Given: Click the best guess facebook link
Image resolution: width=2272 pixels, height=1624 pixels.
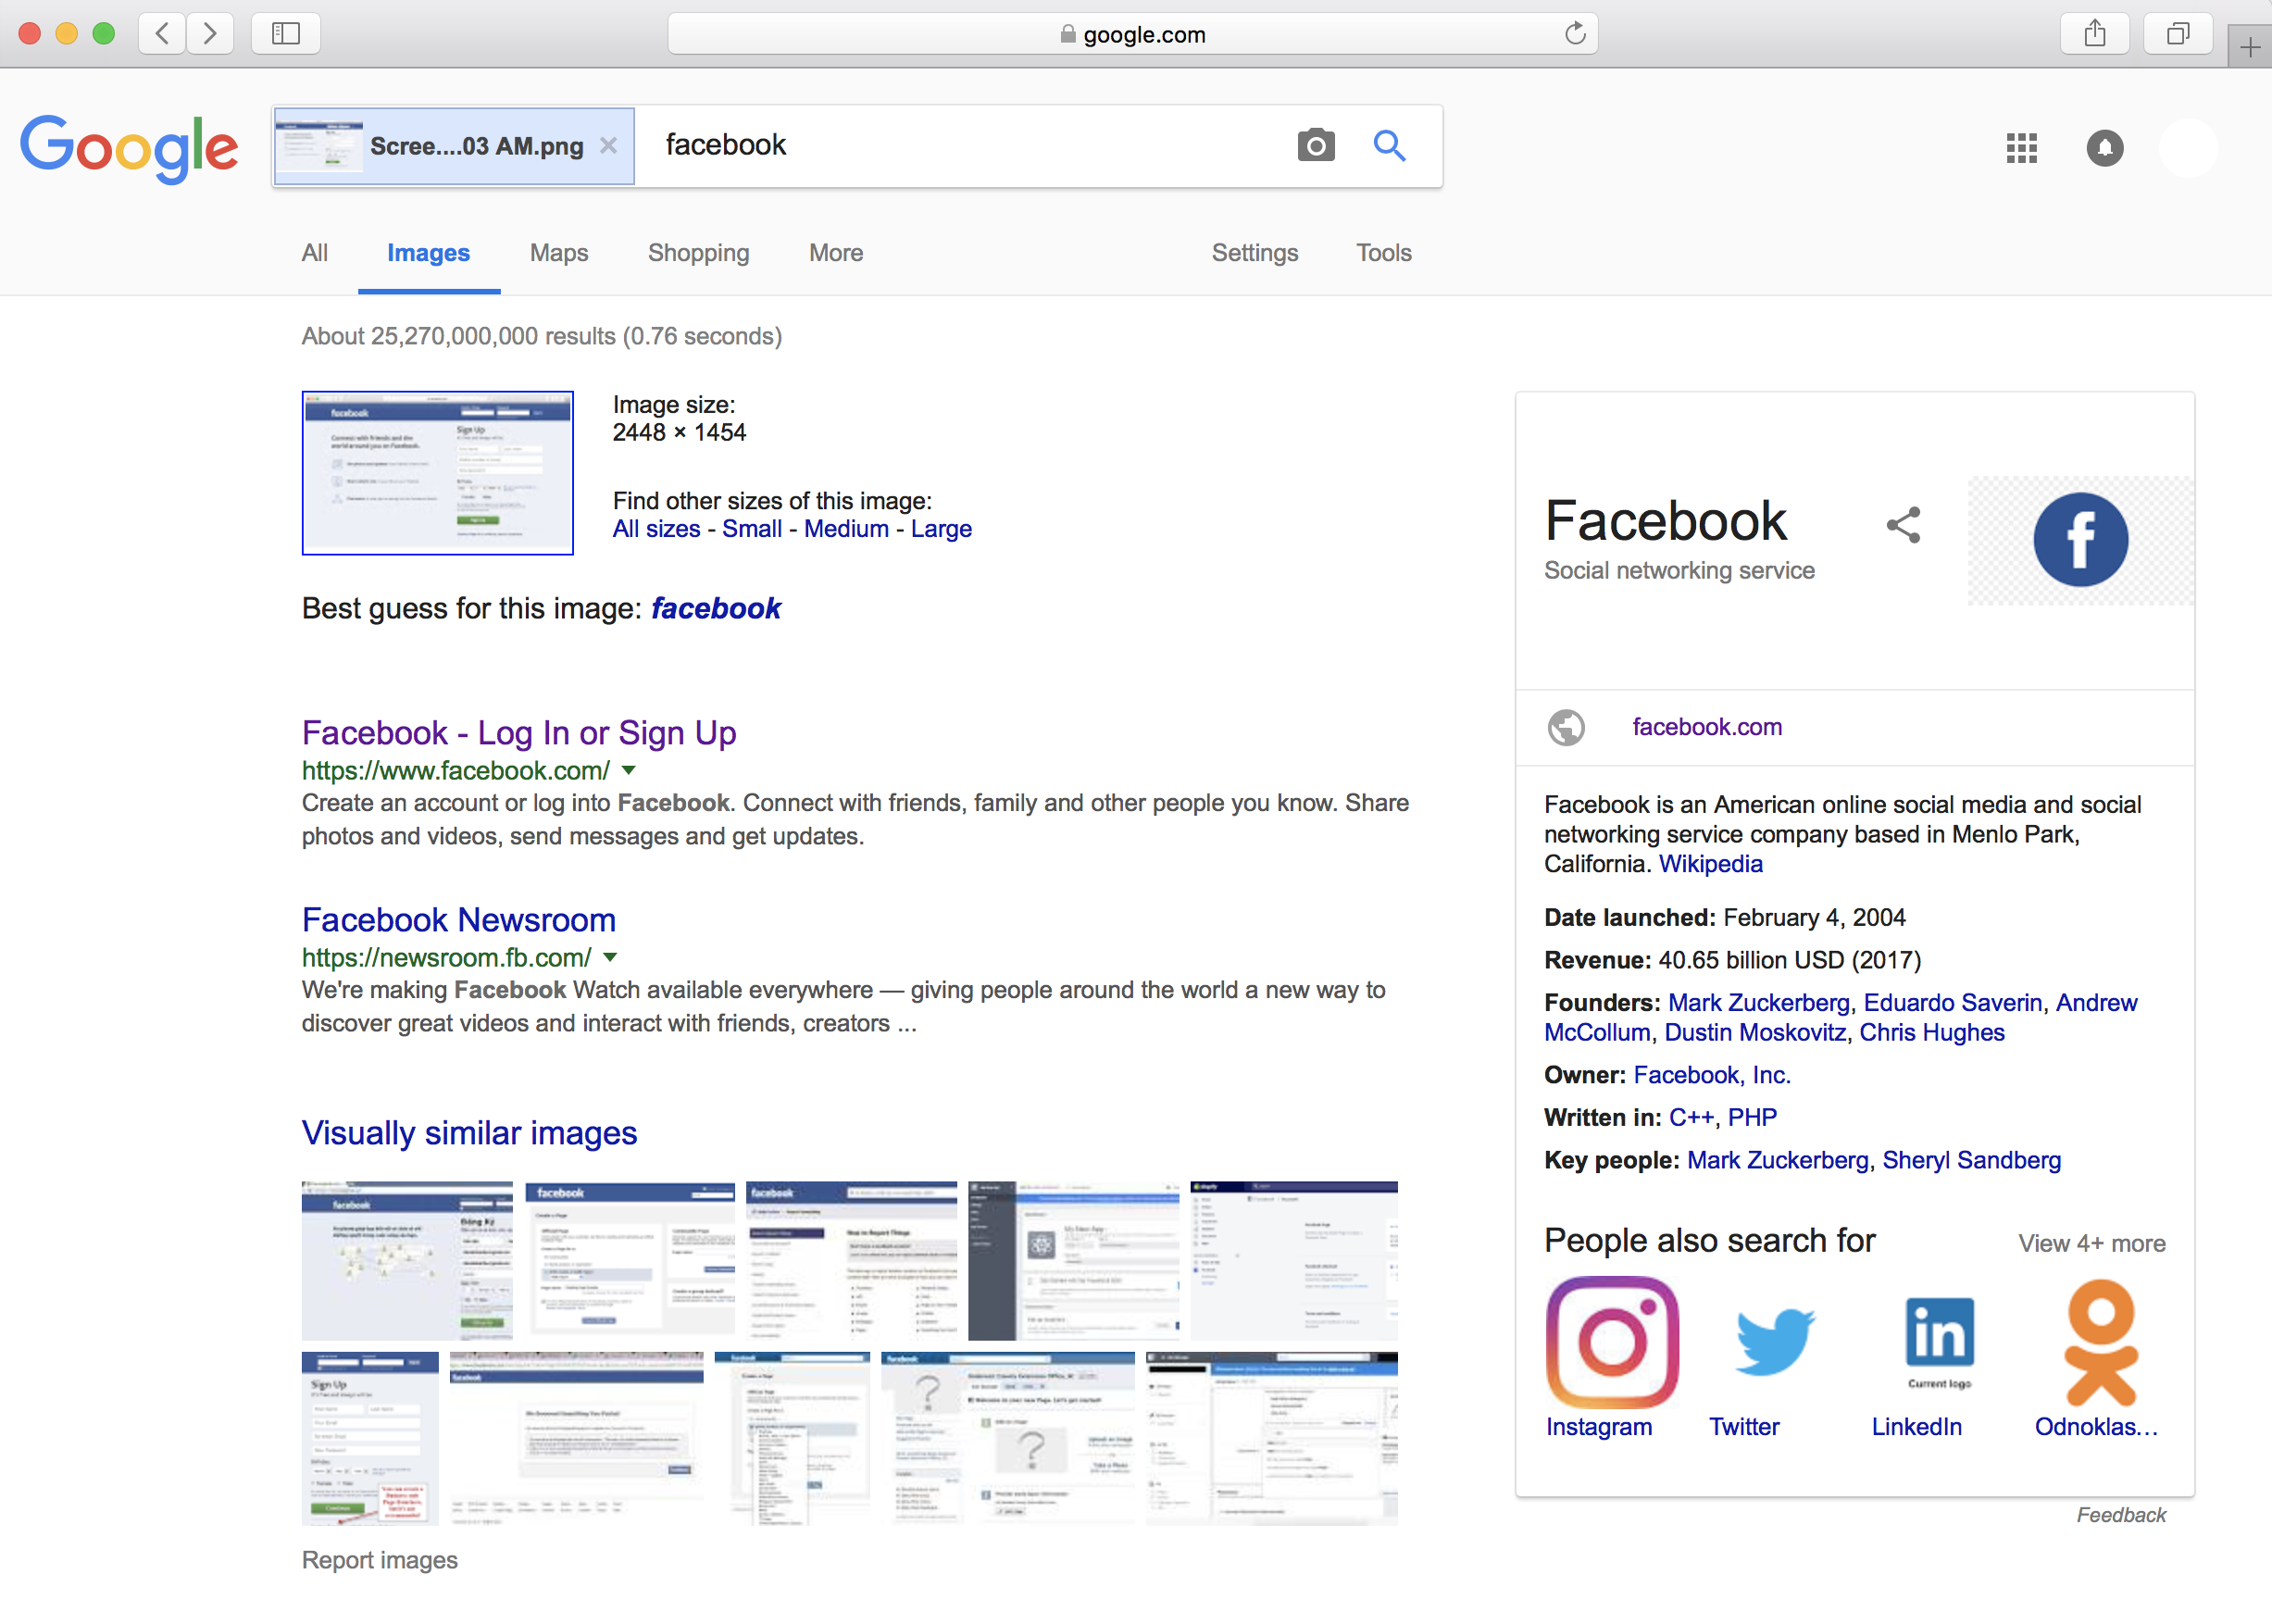Looking at the screenshot, I should click(716, 608).
